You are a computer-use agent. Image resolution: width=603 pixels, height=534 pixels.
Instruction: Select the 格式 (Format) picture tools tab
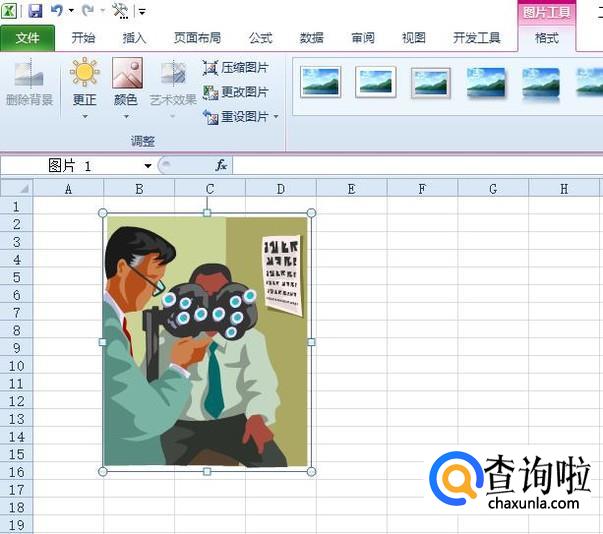[546, 38]
